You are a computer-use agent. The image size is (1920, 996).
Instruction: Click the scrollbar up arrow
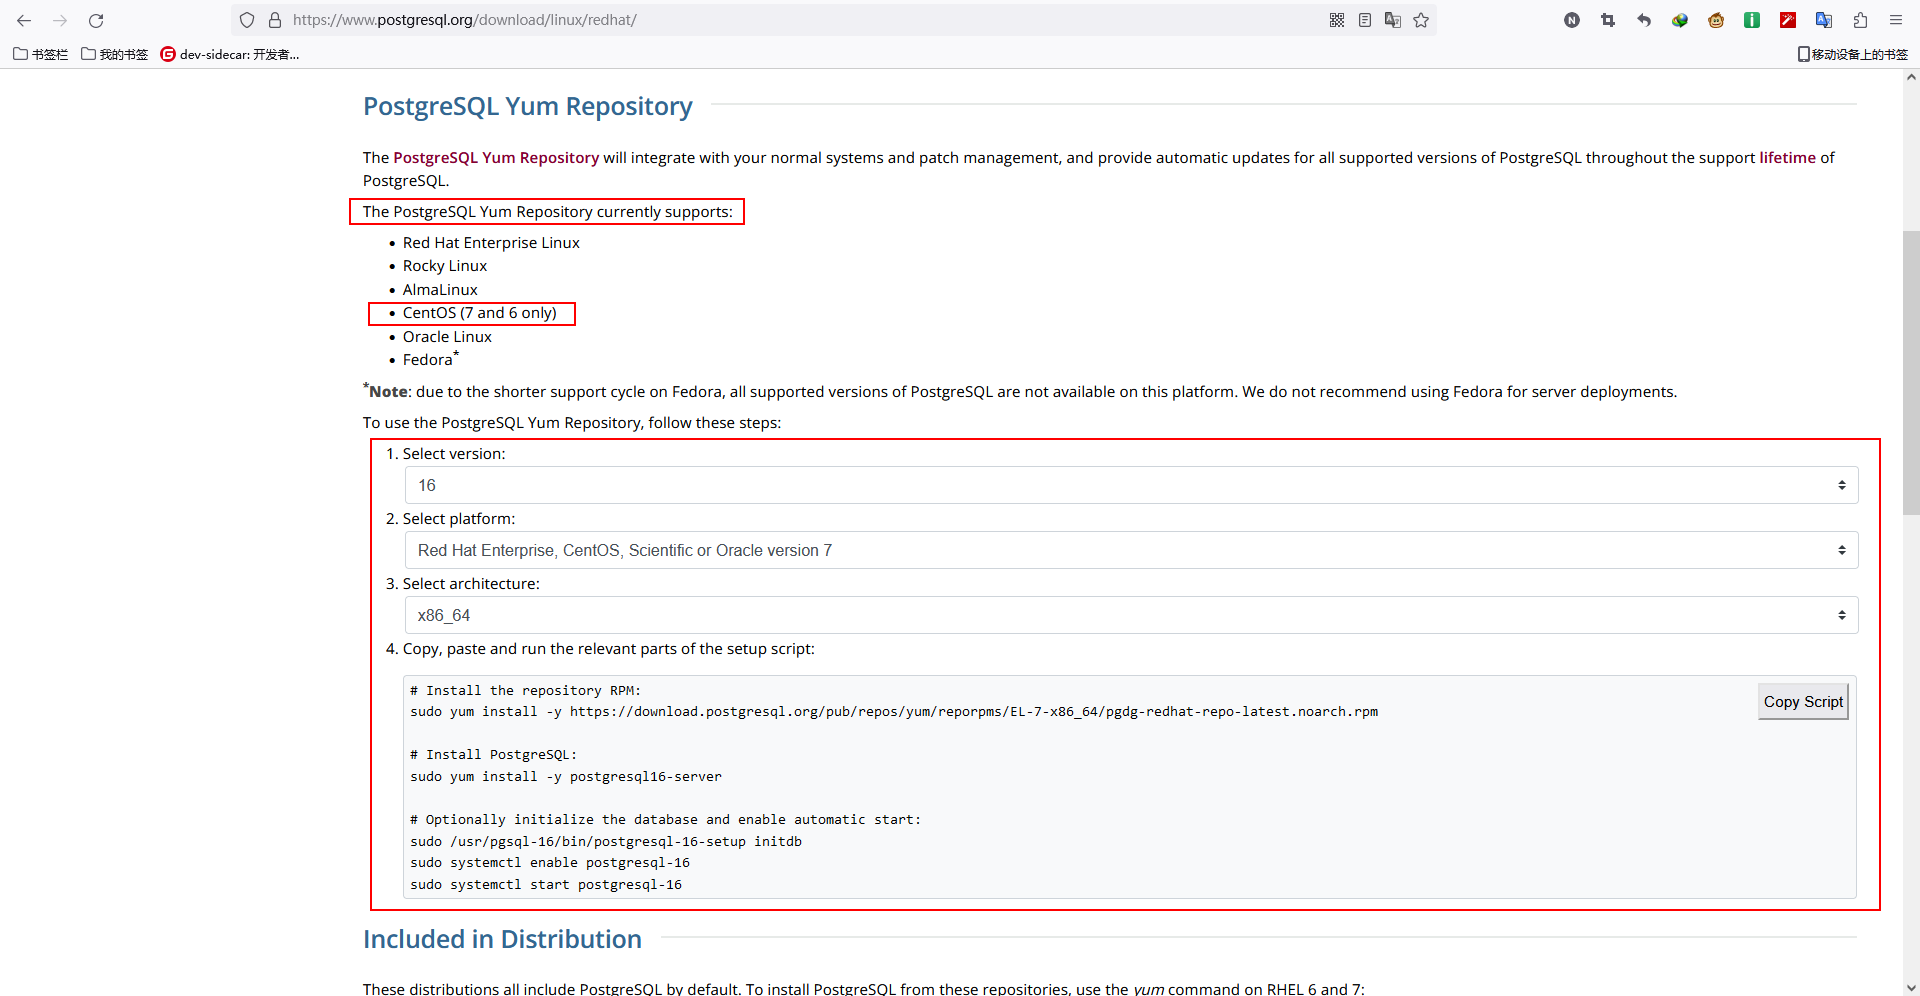click(1911, 77)
